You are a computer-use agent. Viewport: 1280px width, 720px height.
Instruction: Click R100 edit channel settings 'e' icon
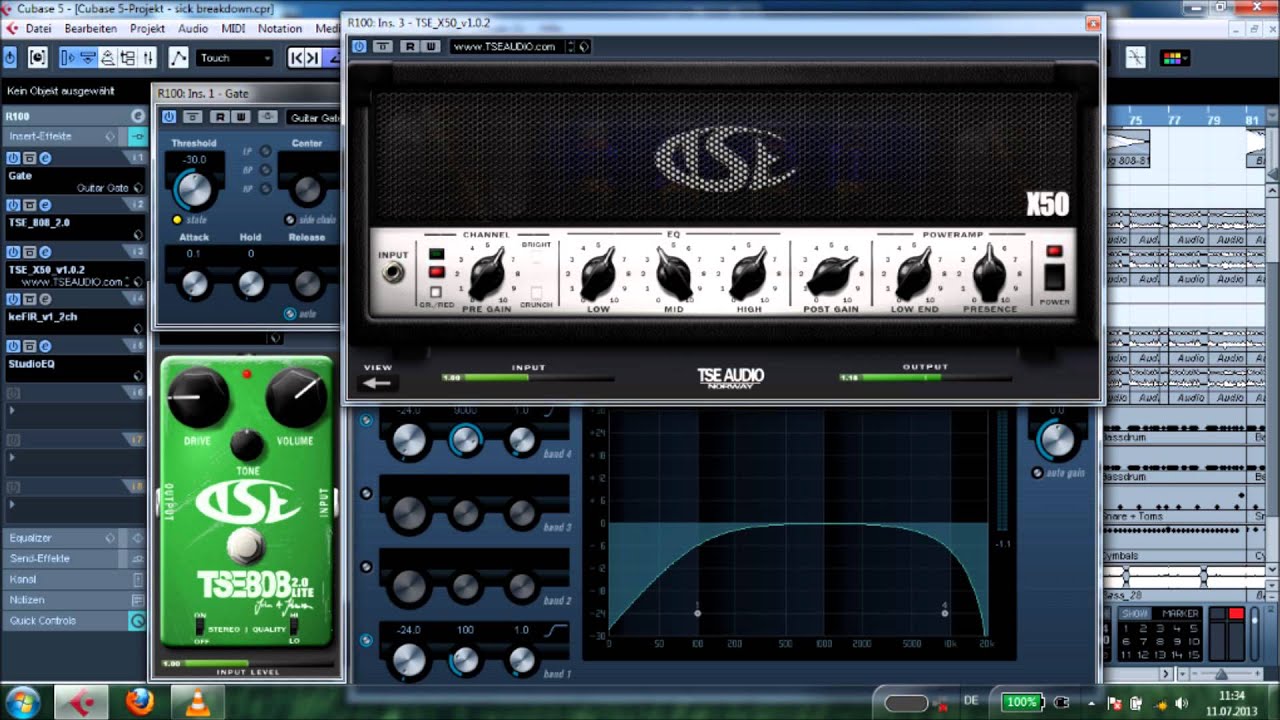click(138, 116)
